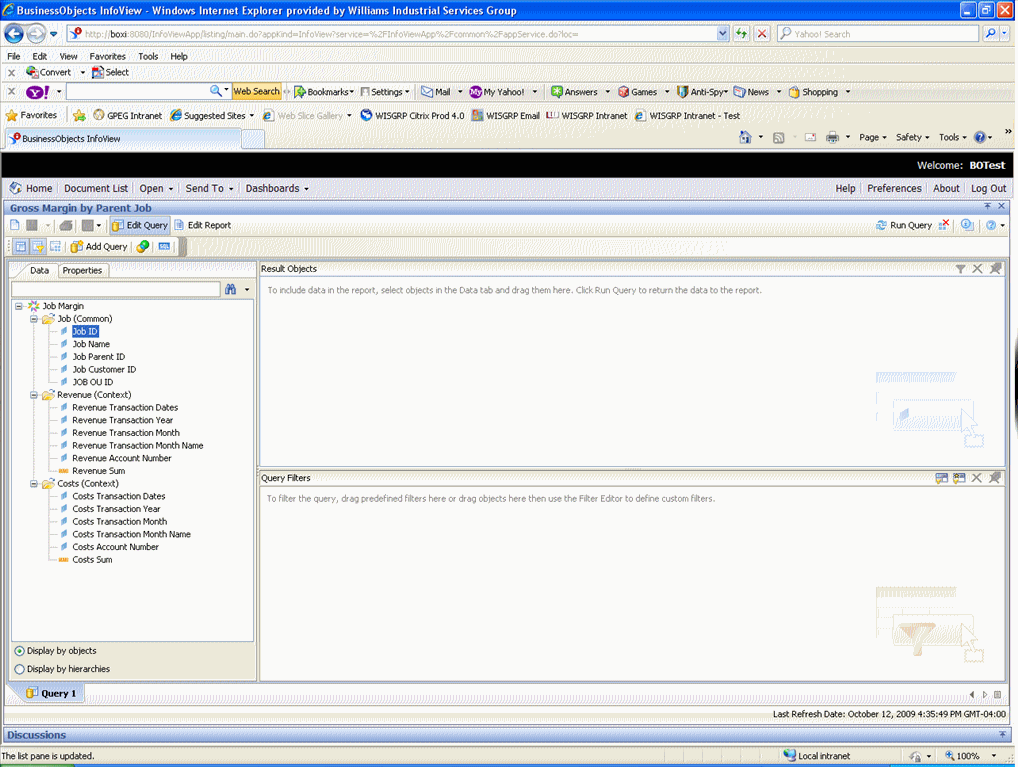Collapse the Job Margin universe node
The height and width of the screenshot is (767, 1018).
[x=19, y=306]
